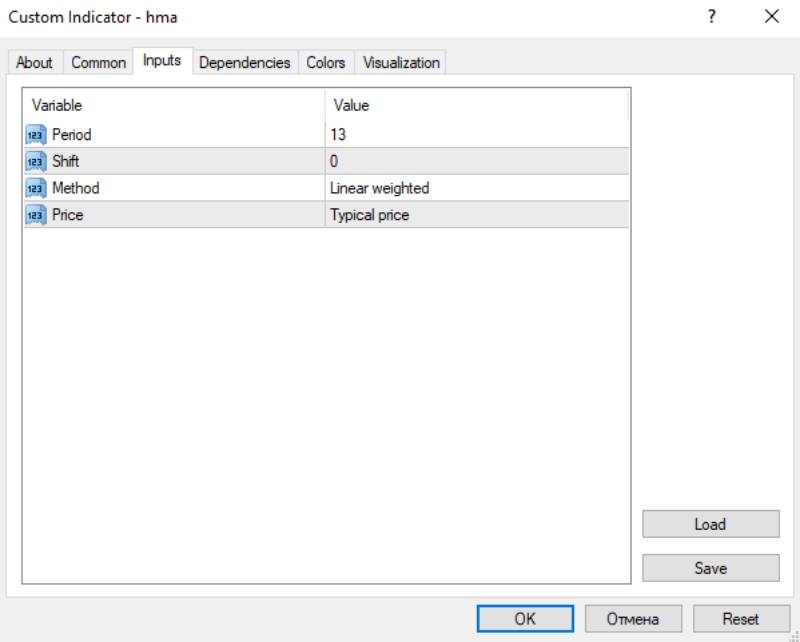Show the Visualization tab

point(401,62)
